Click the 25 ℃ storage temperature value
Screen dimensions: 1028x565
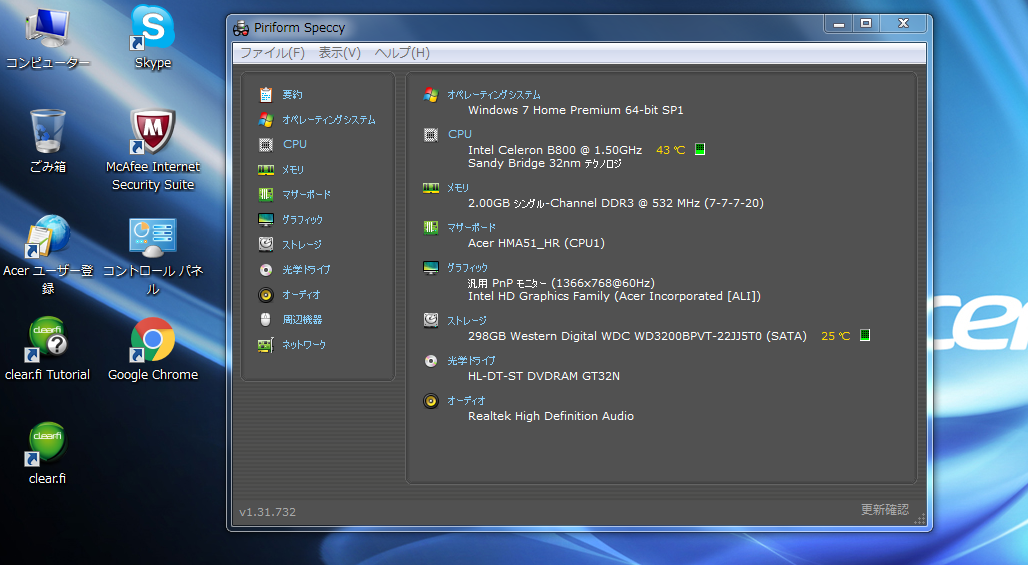click(x=835, y=336)
